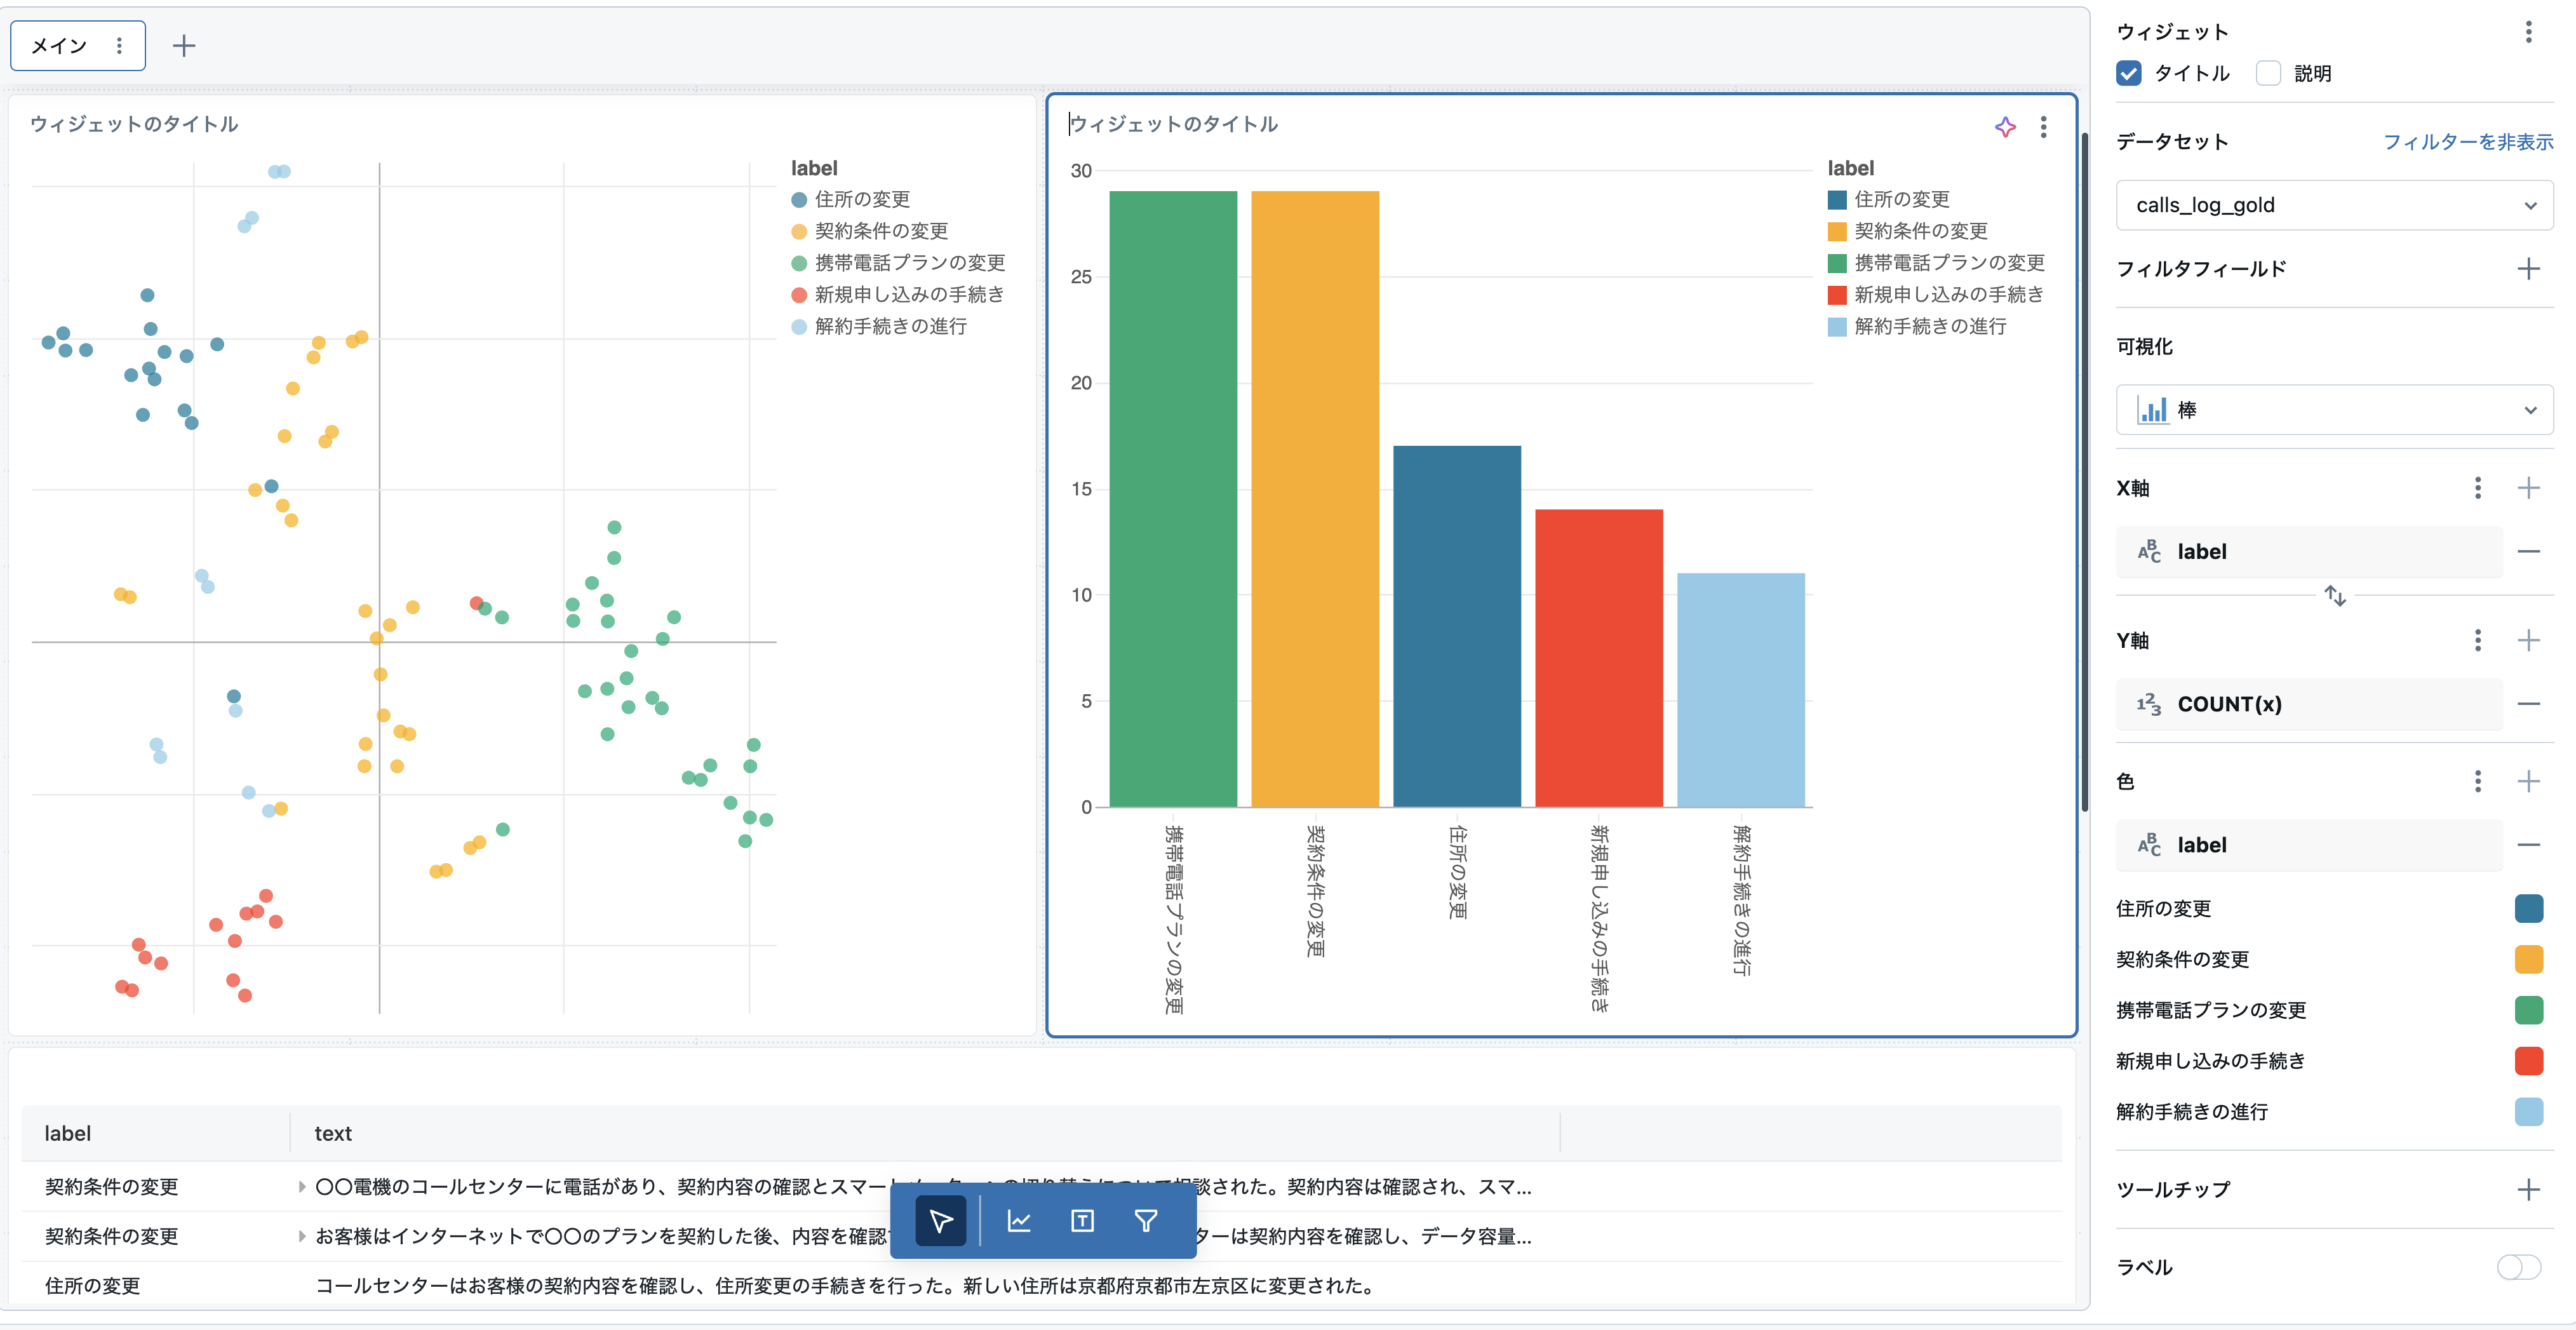
Task: Swap X and Y axes
Action: pyautogui.click(x=2334, y=596)
